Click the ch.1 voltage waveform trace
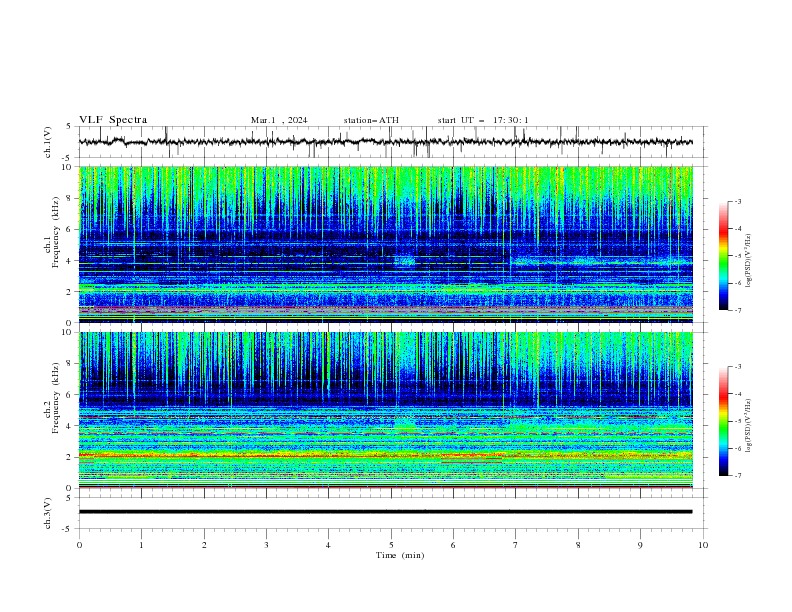This screenshot has height=612, width=792. click(x=385, y=142)
